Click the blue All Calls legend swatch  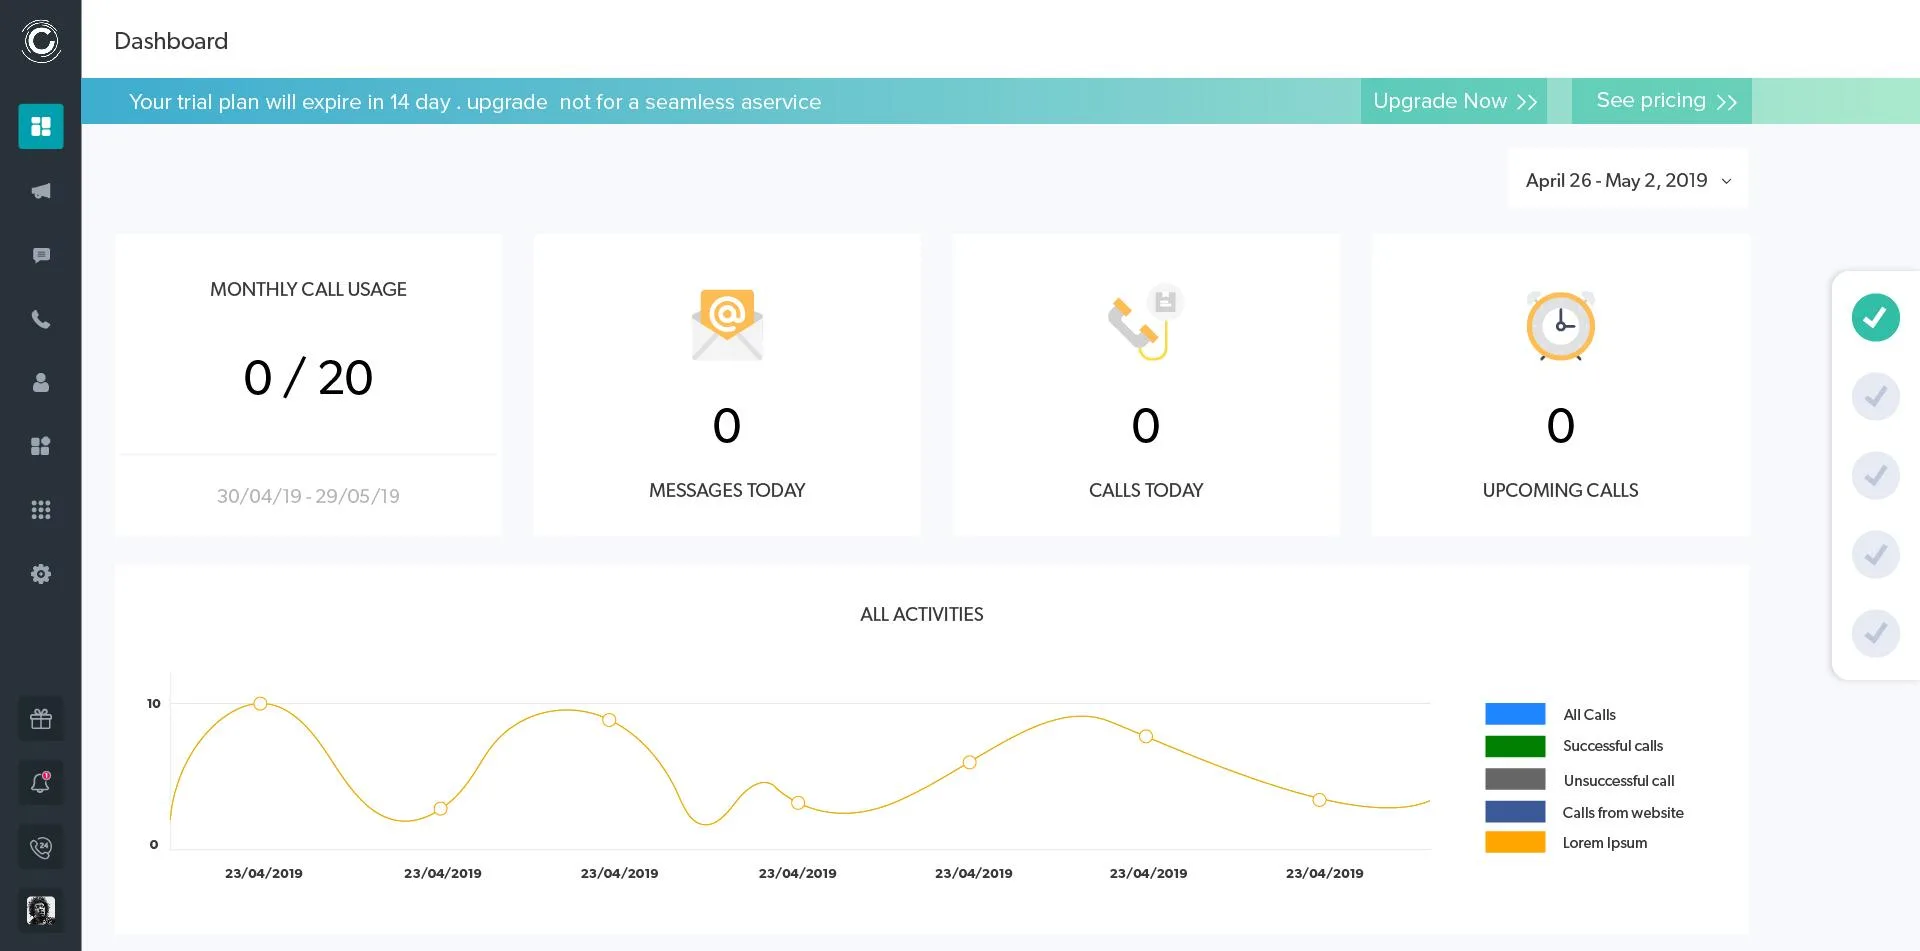coord(1515,714)
